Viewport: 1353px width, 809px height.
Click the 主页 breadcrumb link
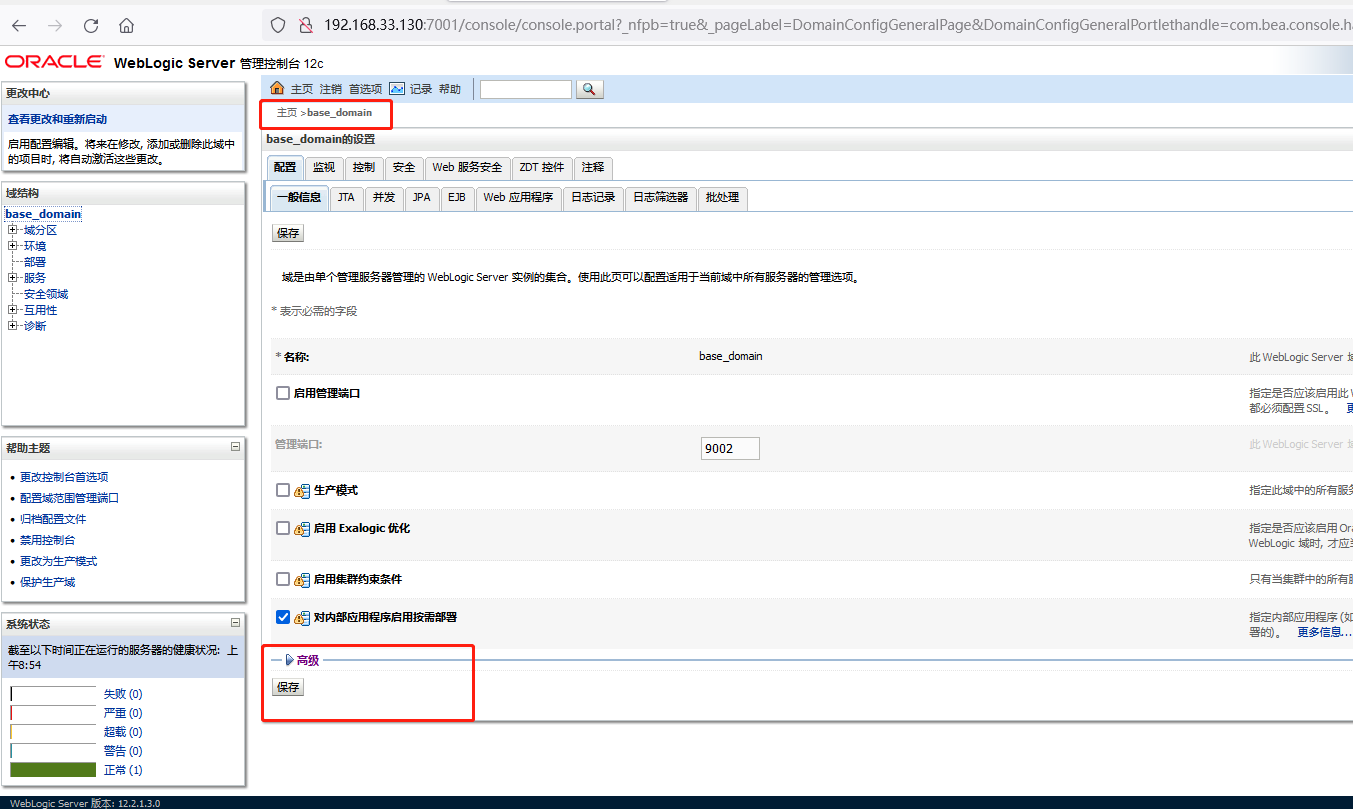pos(287,113)
